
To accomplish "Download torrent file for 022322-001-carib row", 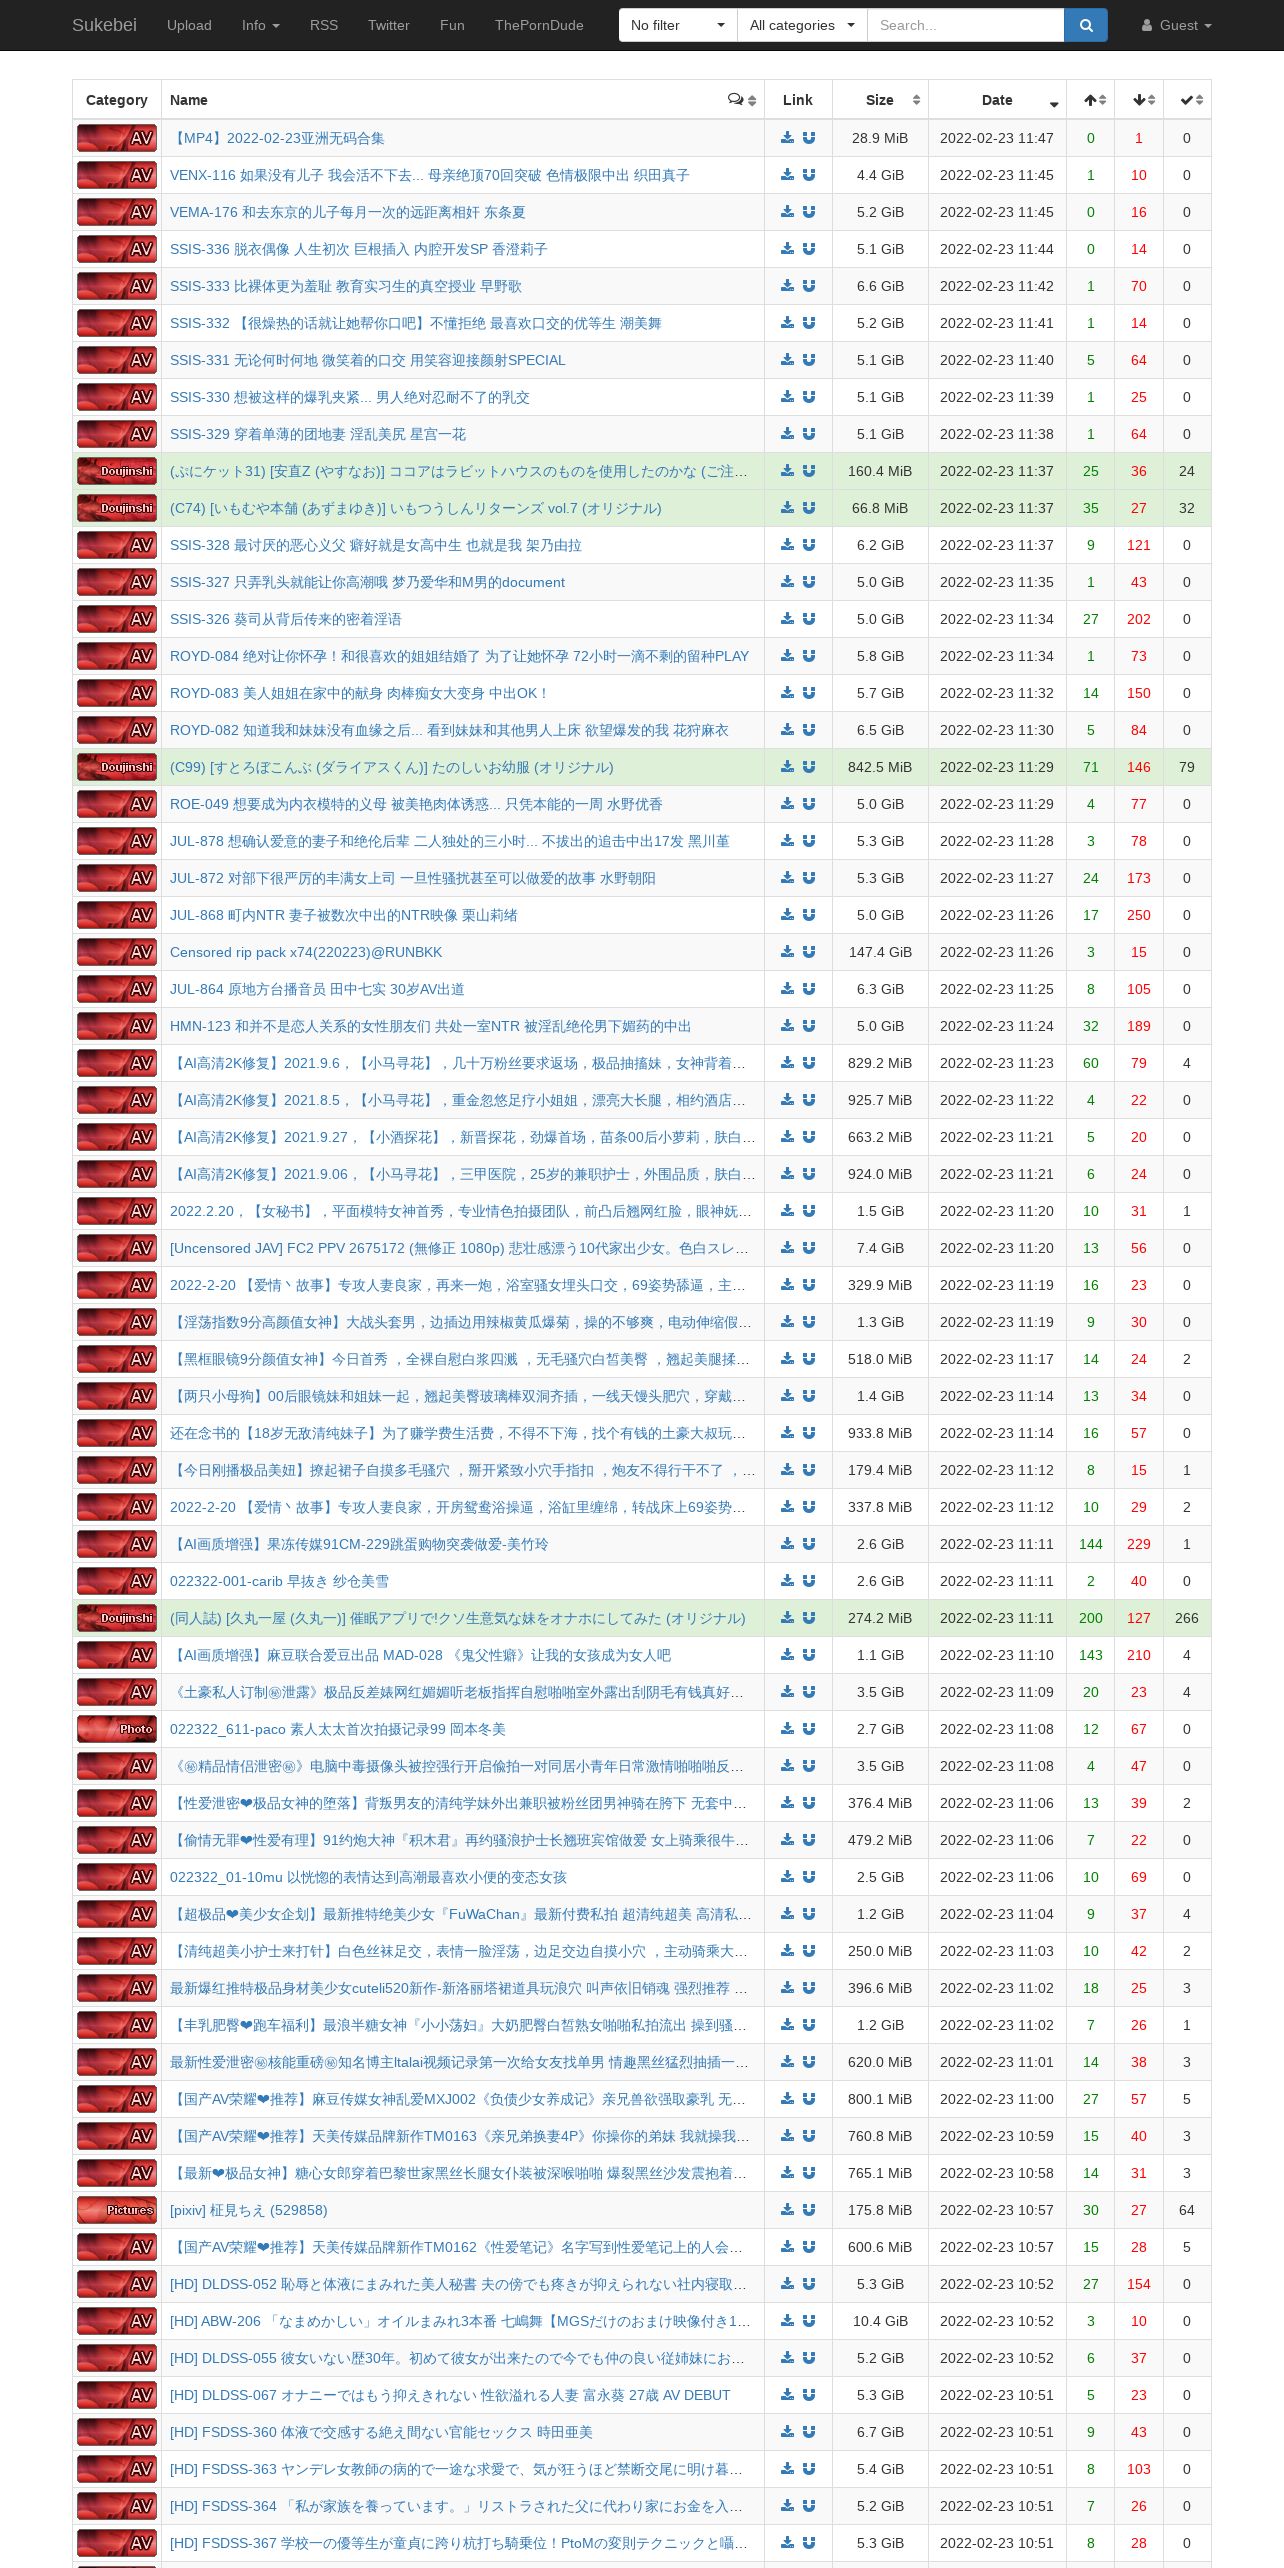I will coord(787,1581).
